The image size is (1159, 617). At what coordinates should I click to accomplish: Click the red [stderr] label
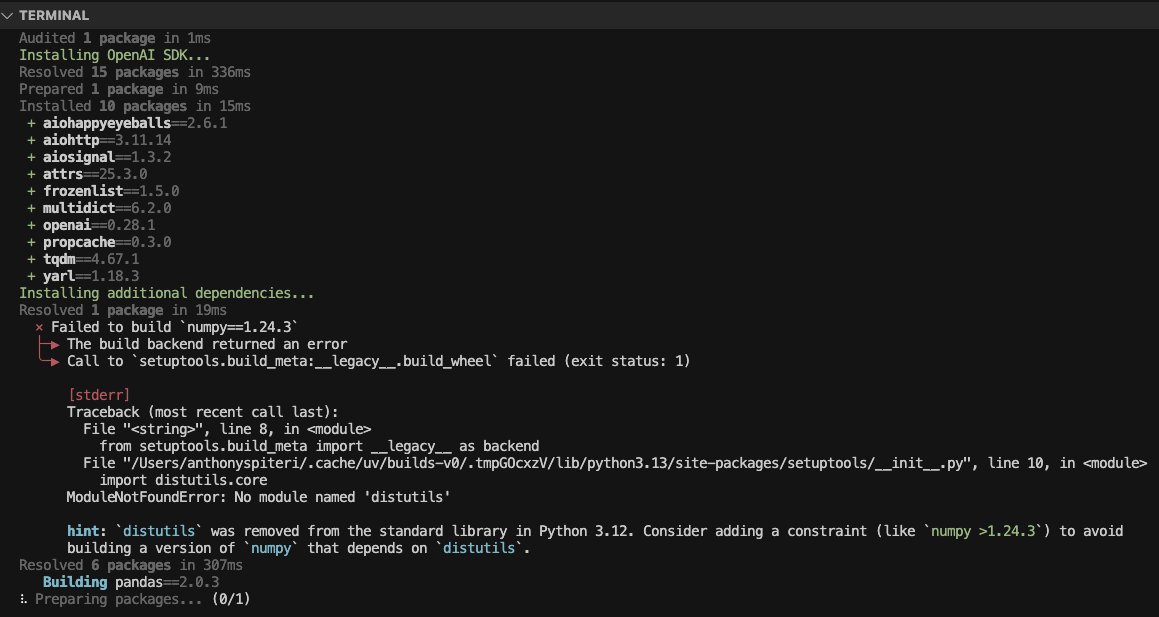click(x=99, y=395)
